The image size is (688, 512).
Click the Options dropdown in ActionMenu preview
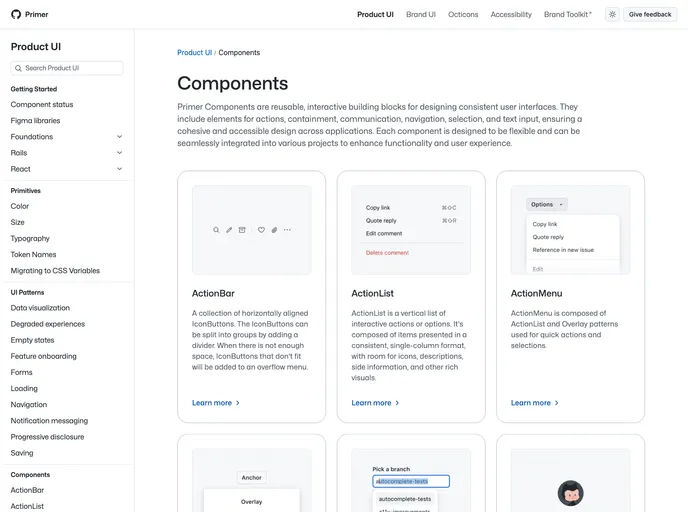(547, 204)
